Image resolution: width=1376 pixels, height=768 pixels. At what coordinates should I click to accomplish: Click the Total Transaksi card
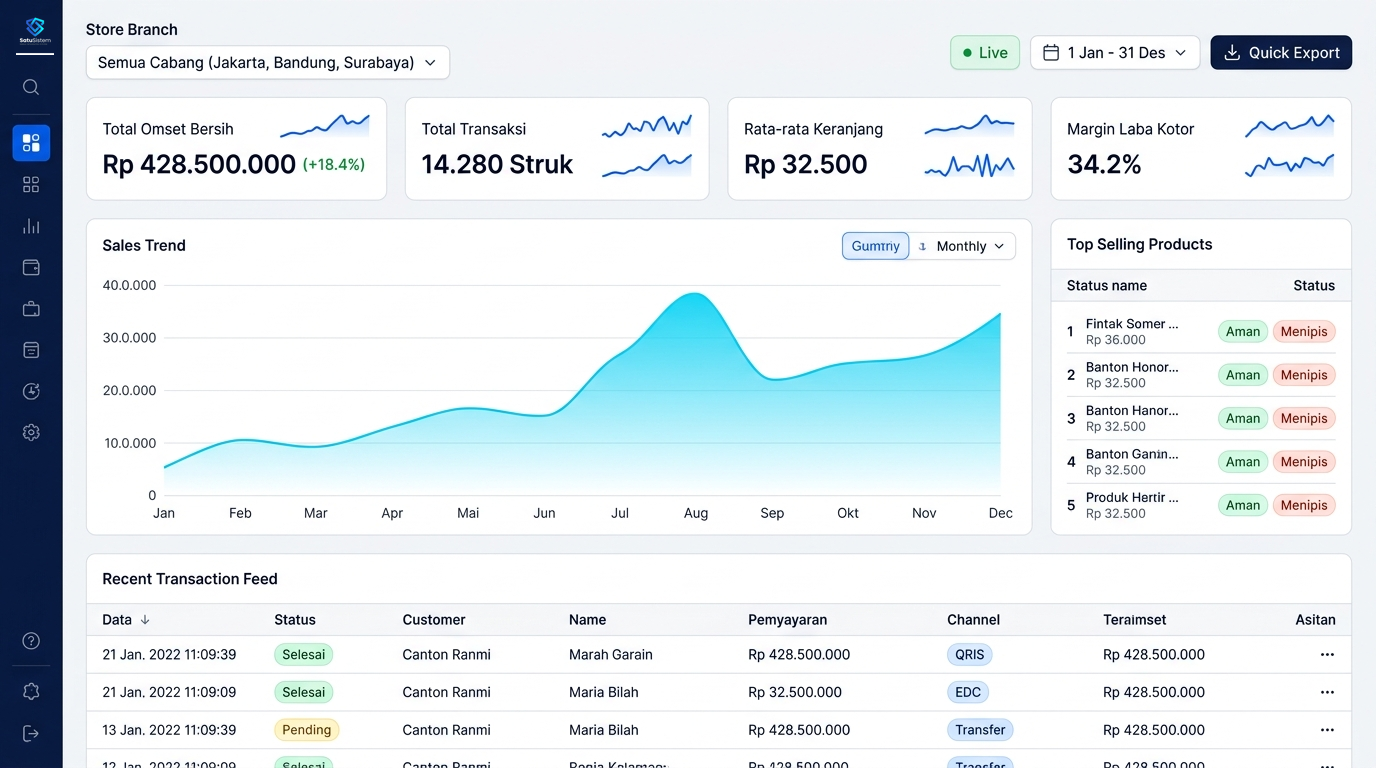click(x=557, y=149)
